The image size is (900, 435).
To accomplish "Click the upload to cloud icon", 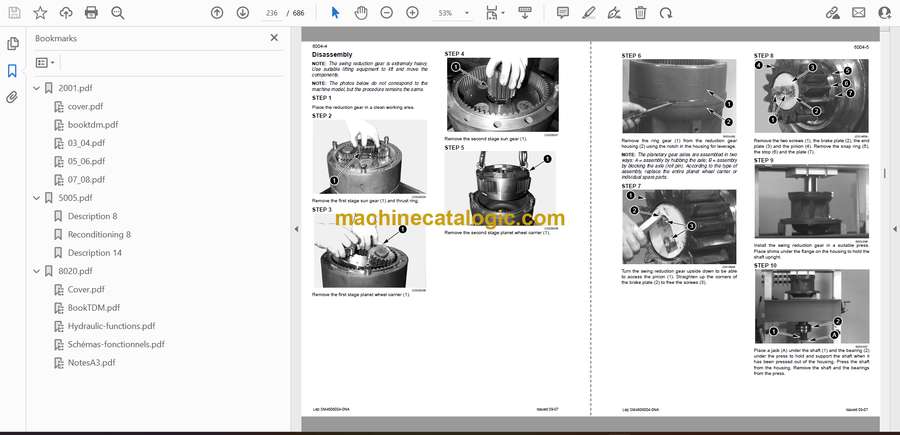I will click(66, 13).
